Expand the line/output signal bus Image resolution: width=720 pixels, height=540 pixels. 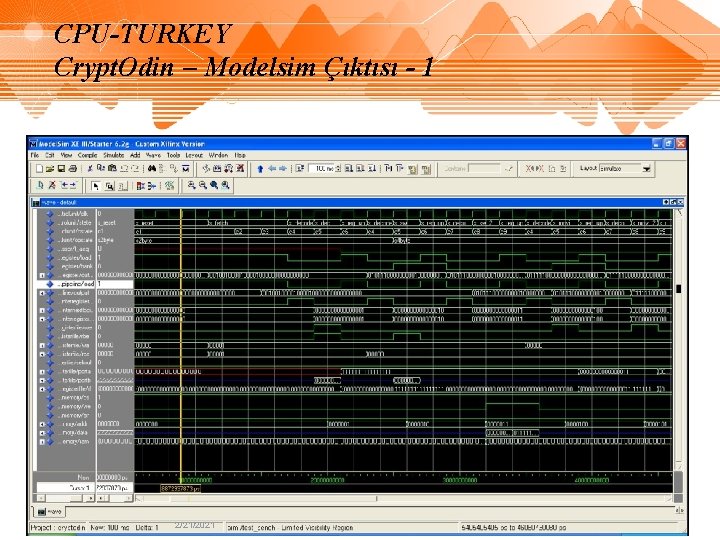coord(42,293)
